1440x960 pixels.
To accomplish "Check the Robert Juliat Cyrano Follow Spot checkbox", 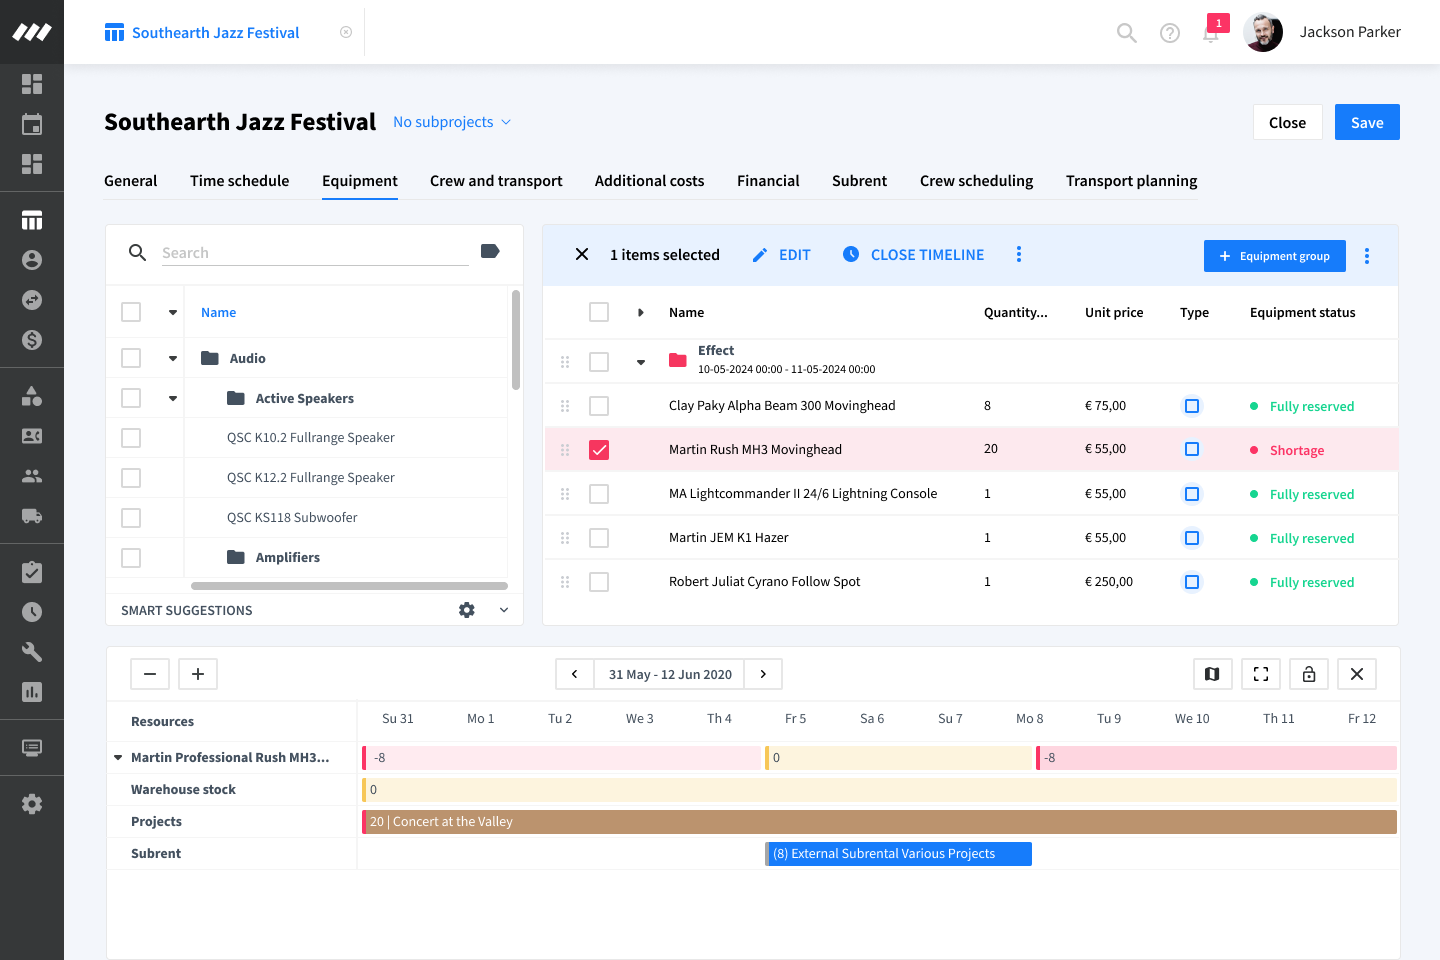I will [599, 582].
